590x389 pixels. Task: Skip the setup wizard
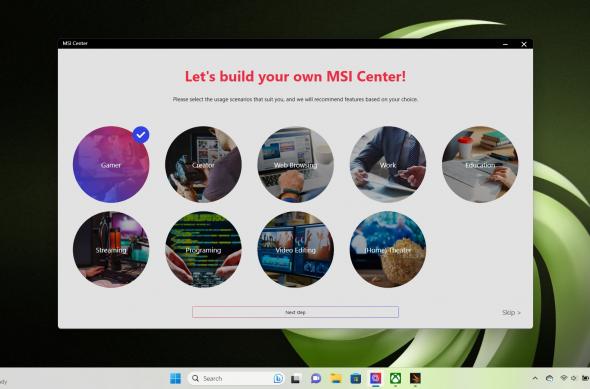click(x=511, y=312)
